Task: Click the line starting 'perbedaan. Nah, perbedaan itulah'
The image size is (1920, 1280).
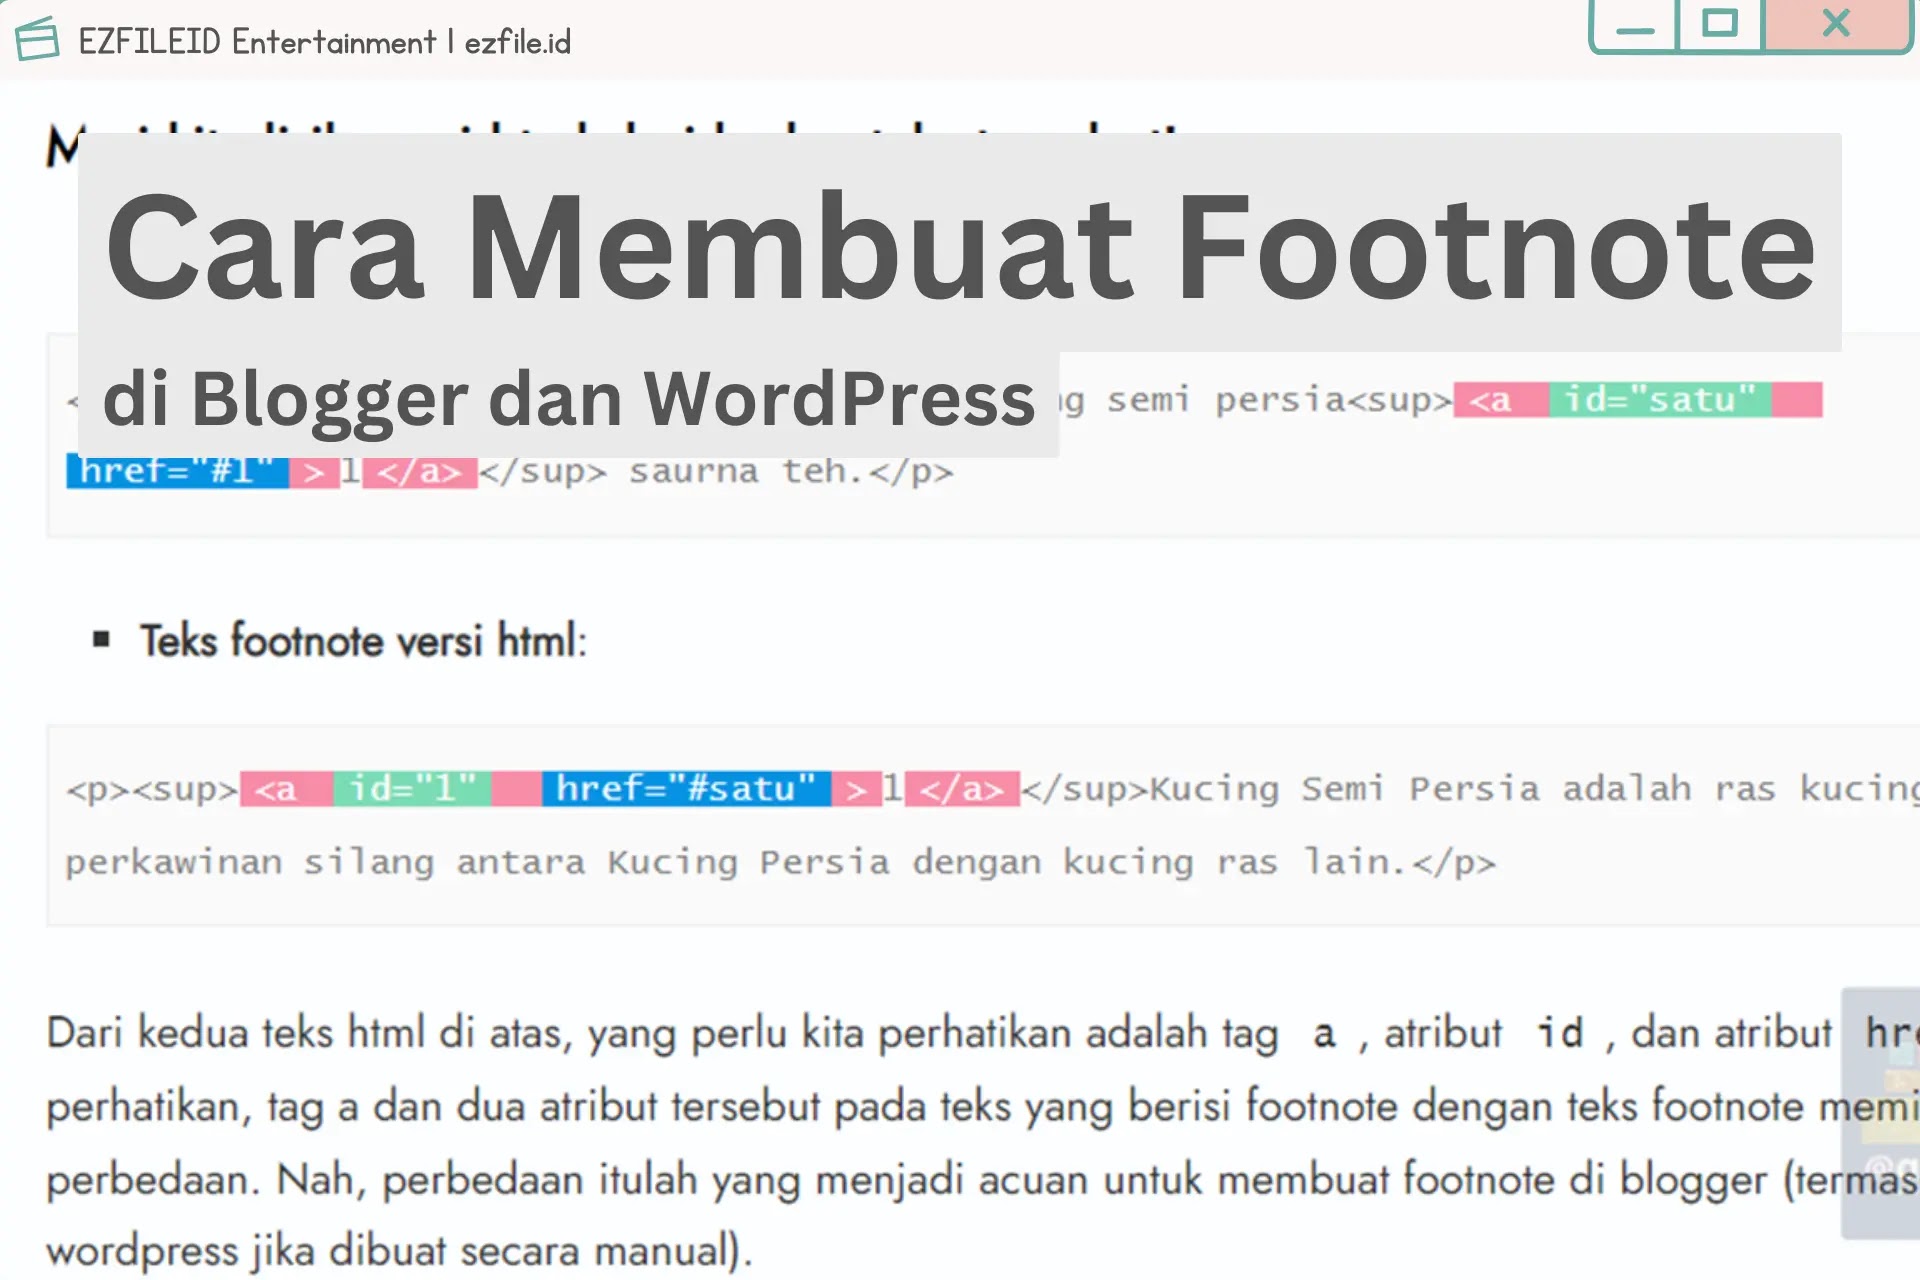Action: pos(983,1180)
